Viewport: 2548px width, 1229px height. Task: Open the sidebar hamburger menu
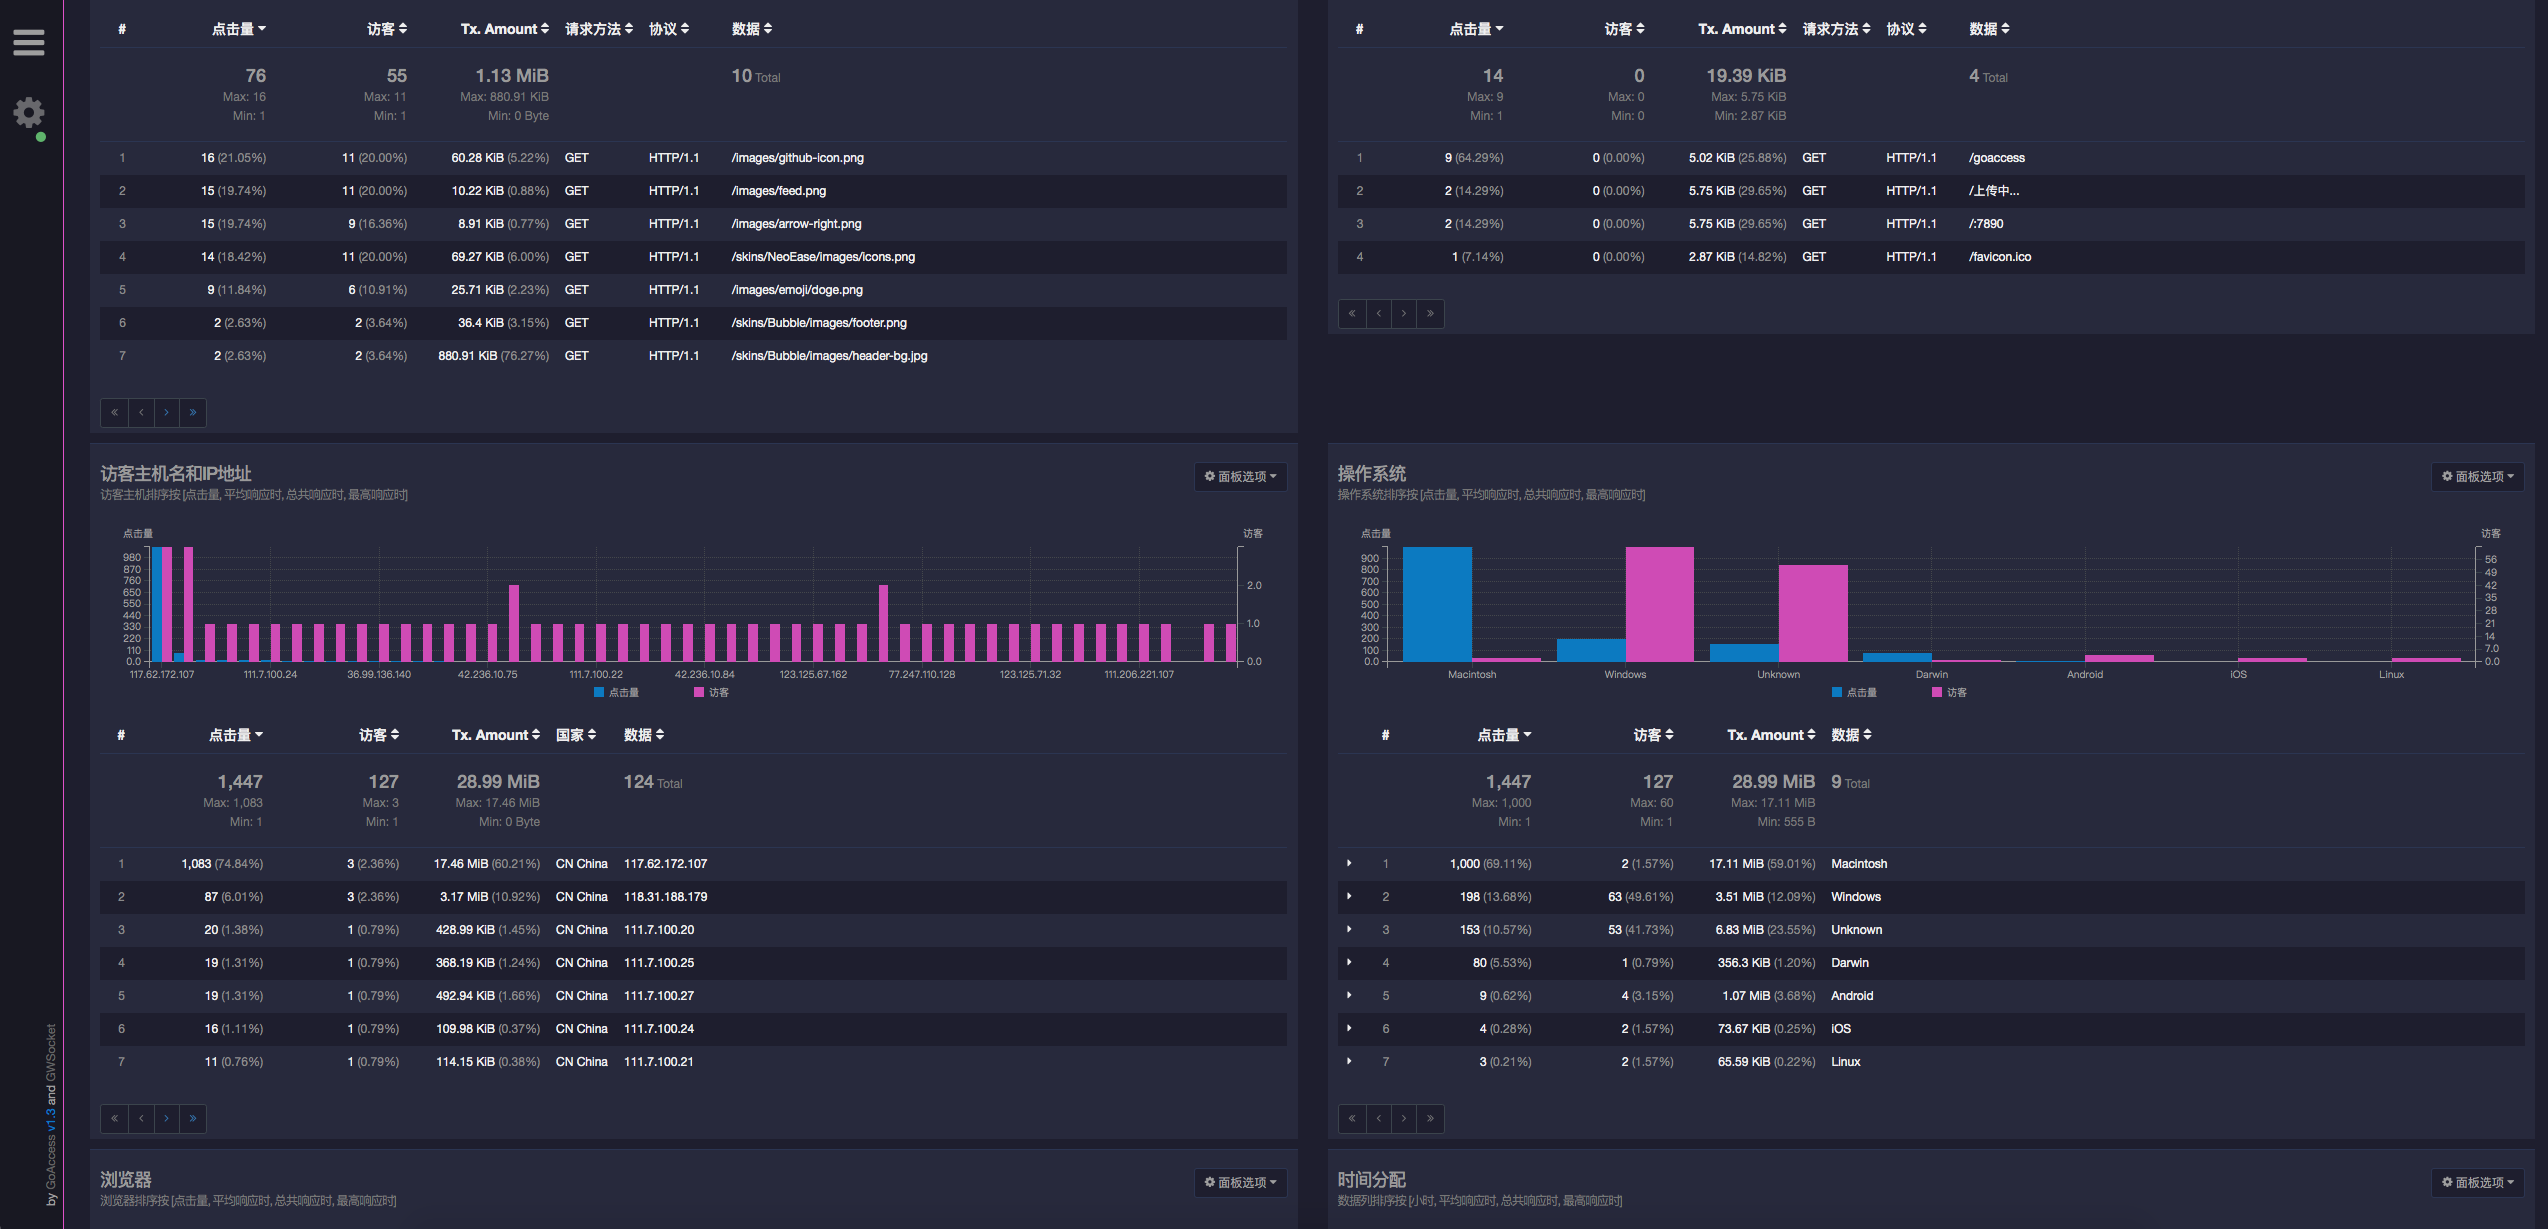(28, 42)
